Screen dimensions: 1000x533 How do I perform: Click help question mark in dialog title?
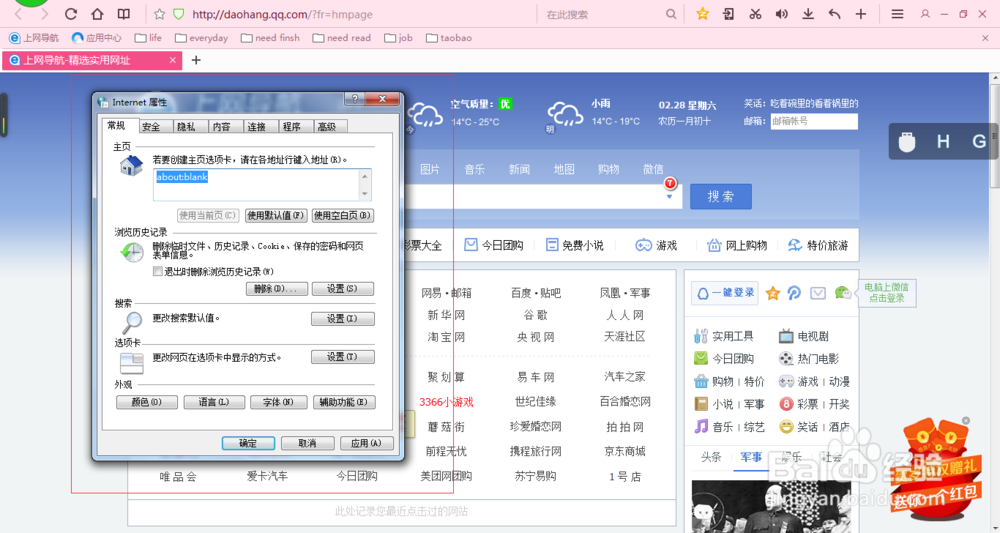click(355, 99)
